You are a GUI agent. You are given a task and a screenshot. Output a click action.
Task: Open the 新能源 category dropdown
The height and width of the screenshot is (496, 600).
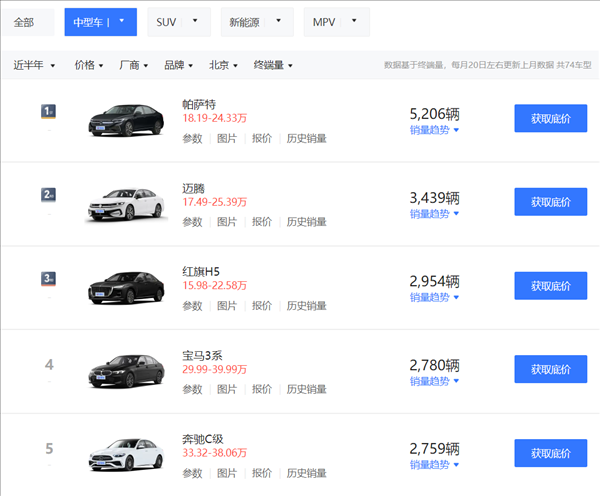coord(257,22)
